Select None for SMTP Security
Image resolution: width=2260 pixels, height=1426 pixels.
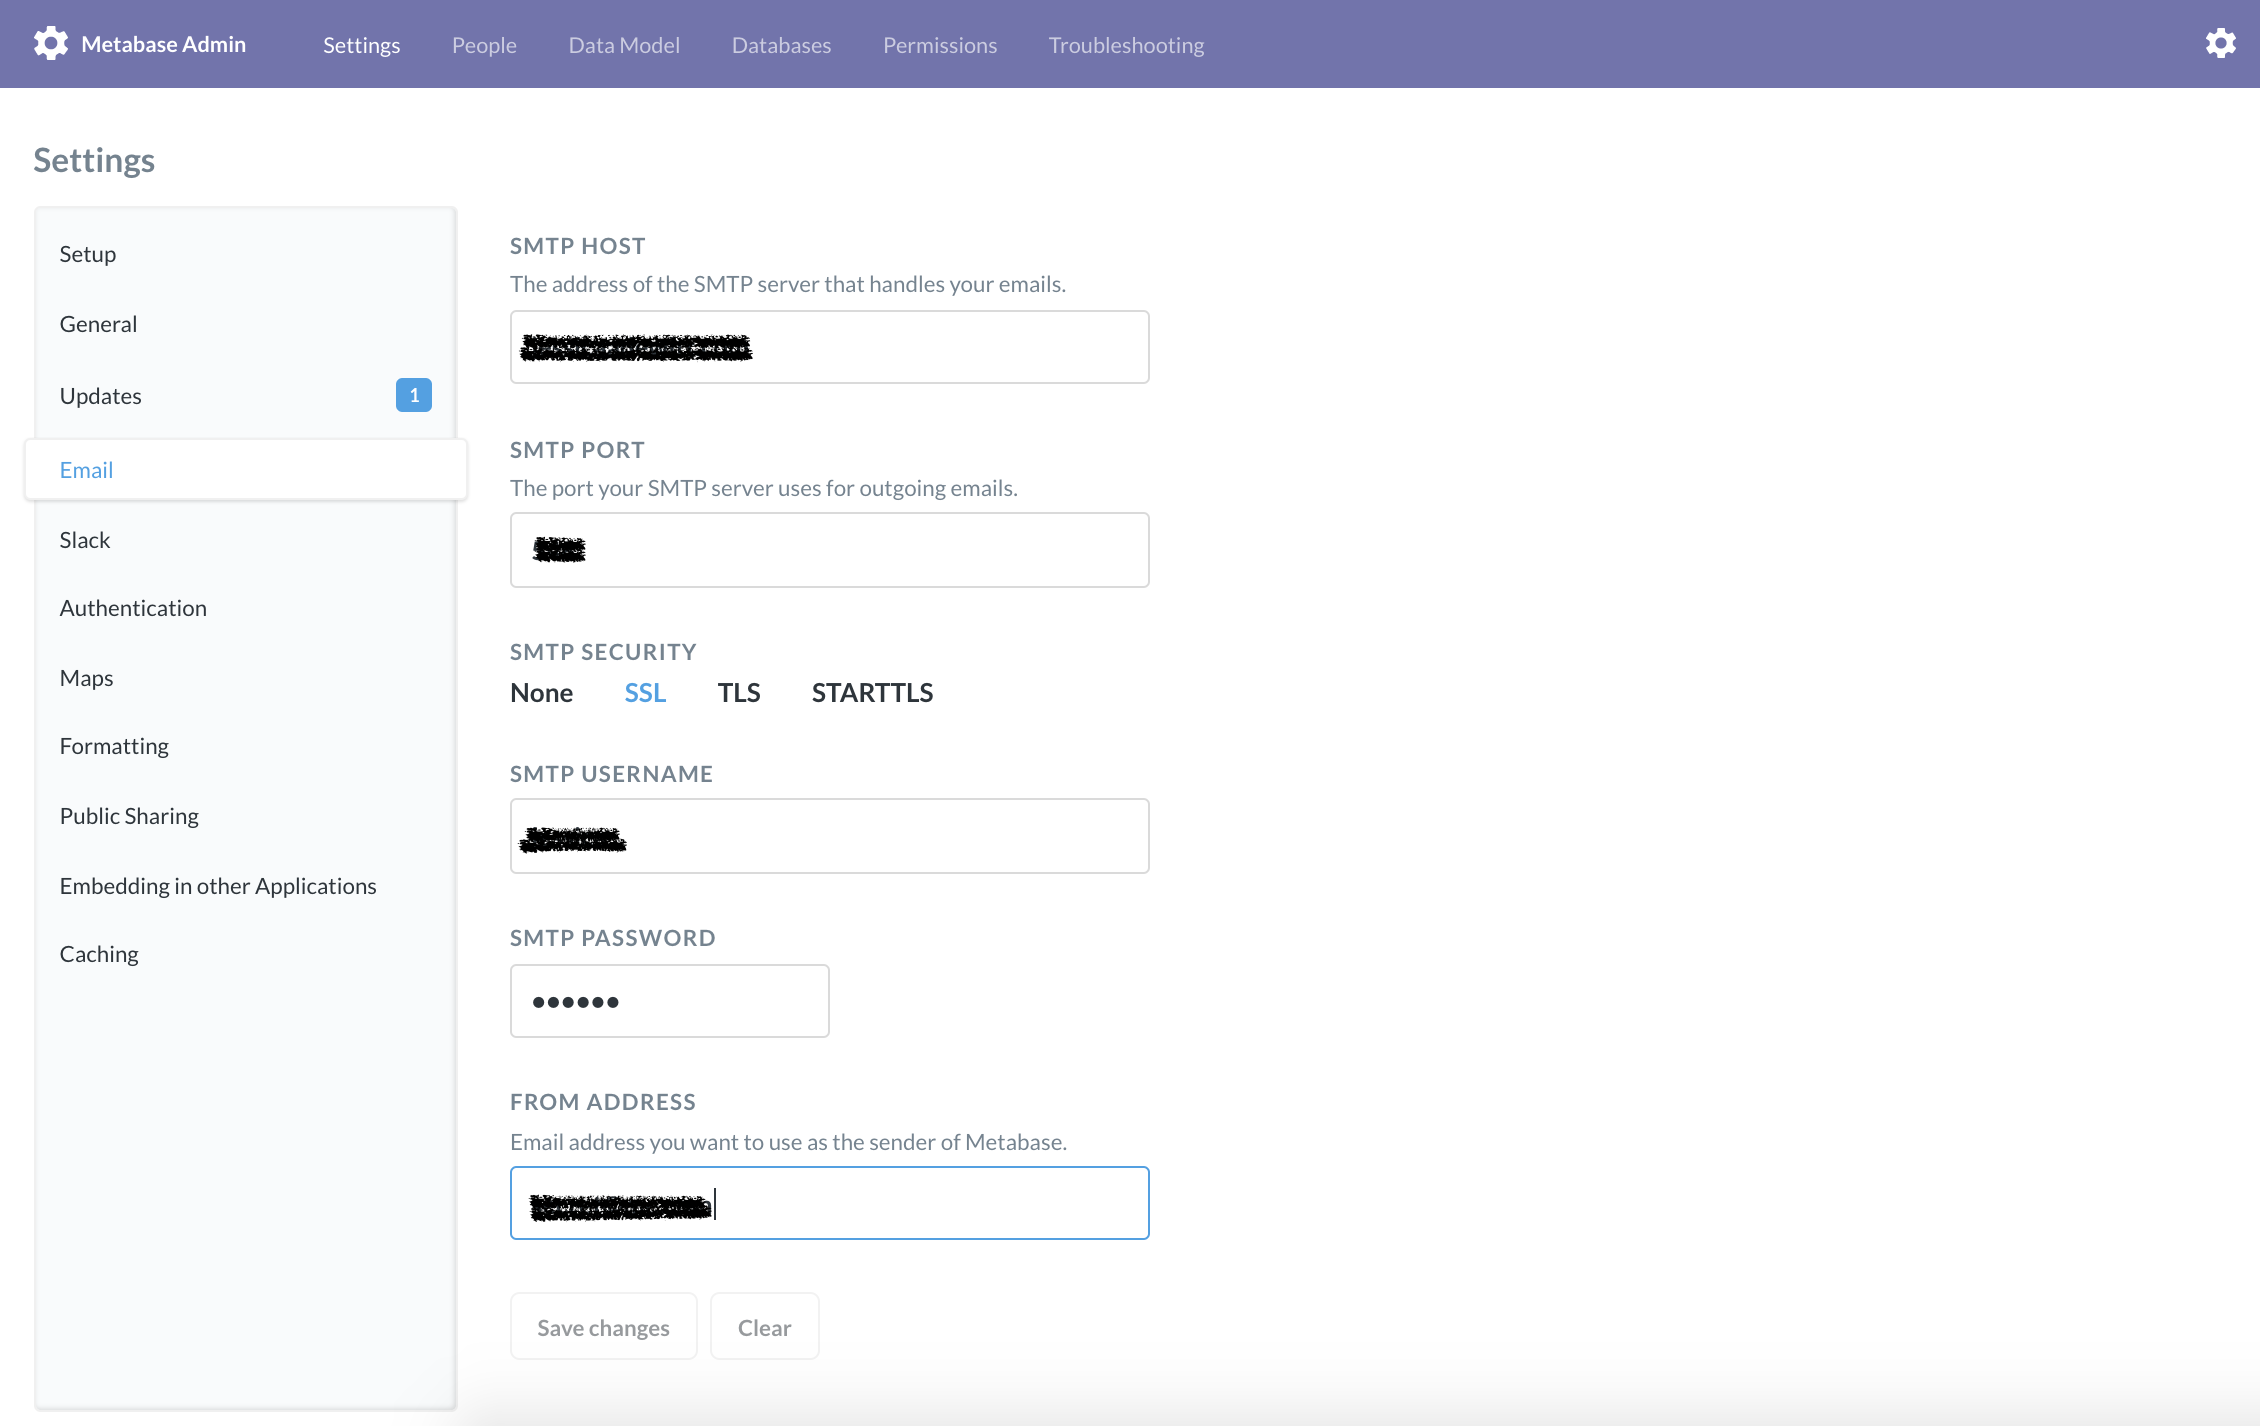[x=540, y=692]
